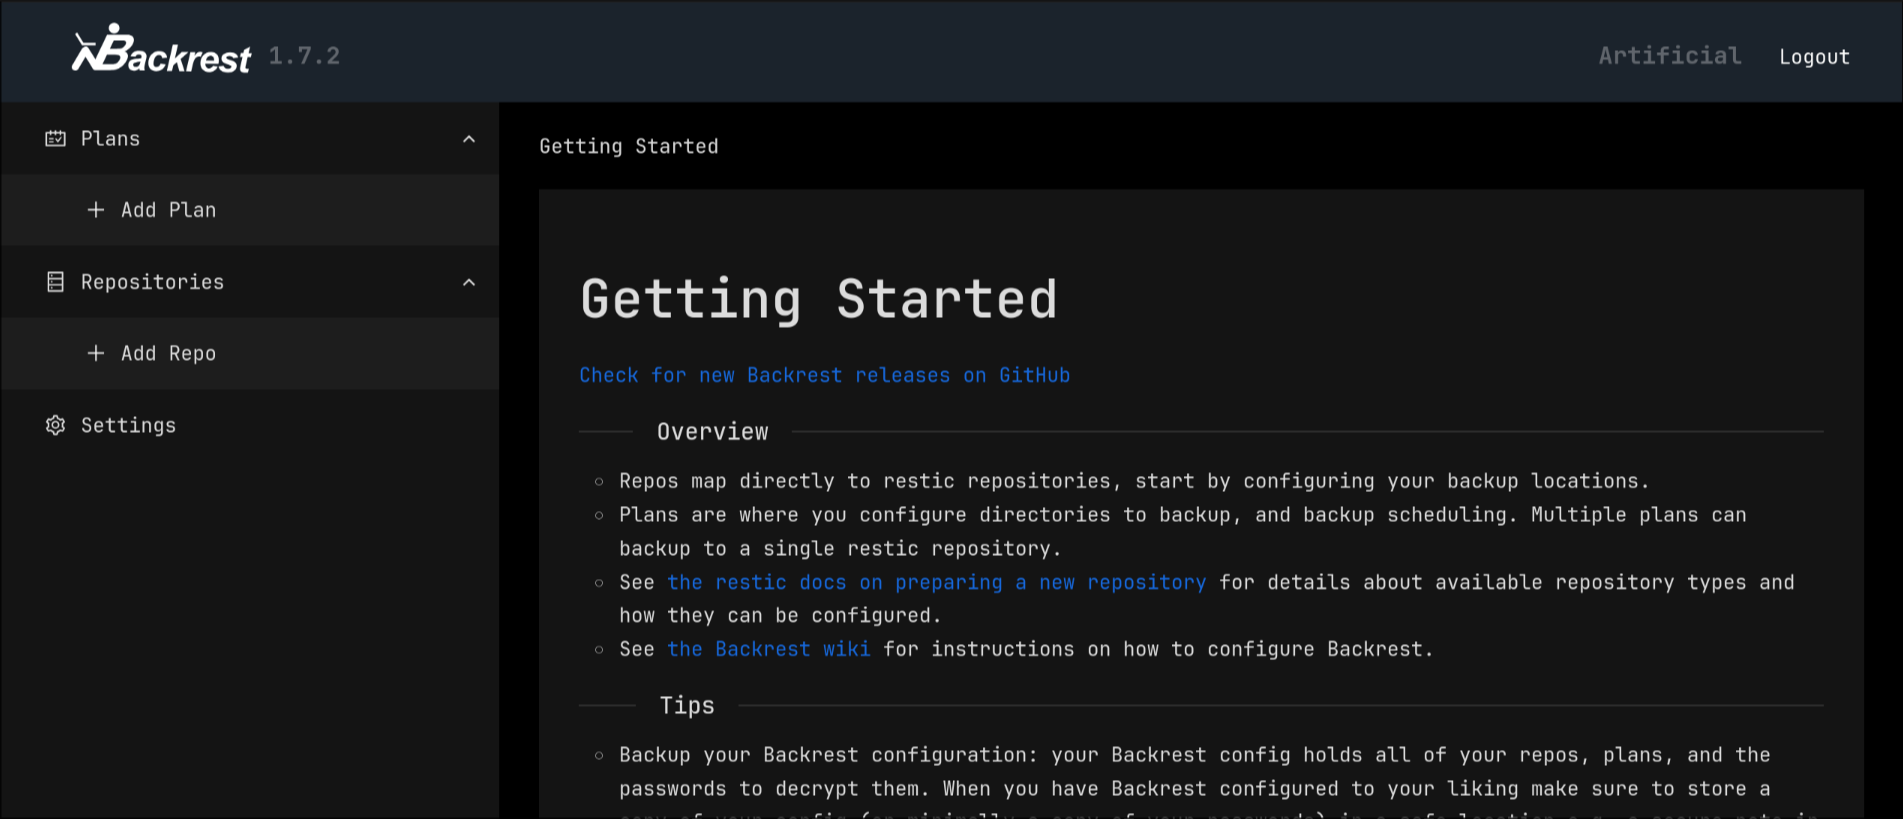Viewport: 1903px width, 819px height.
Task: Click the Artificial instance name
Action: tap(1670, 56)
